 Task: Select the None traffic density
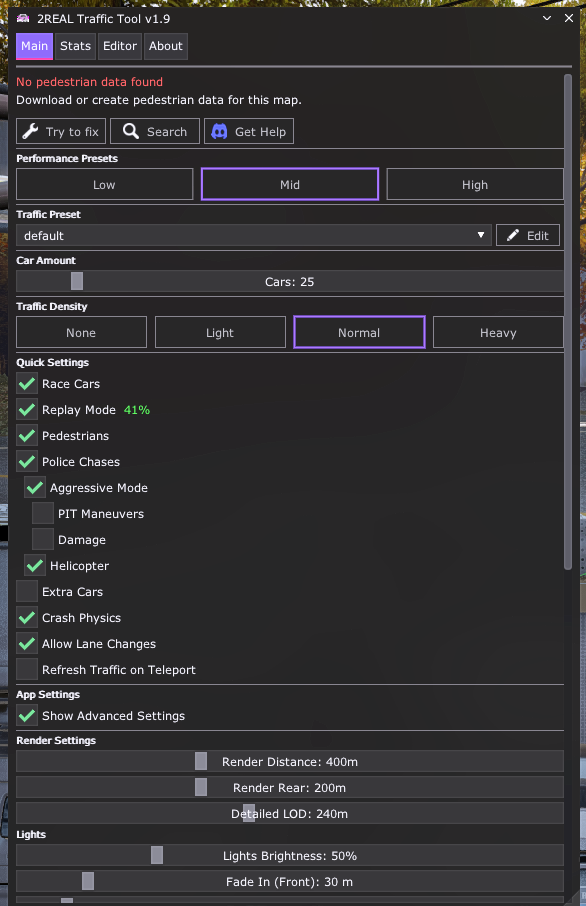[81, 332]
